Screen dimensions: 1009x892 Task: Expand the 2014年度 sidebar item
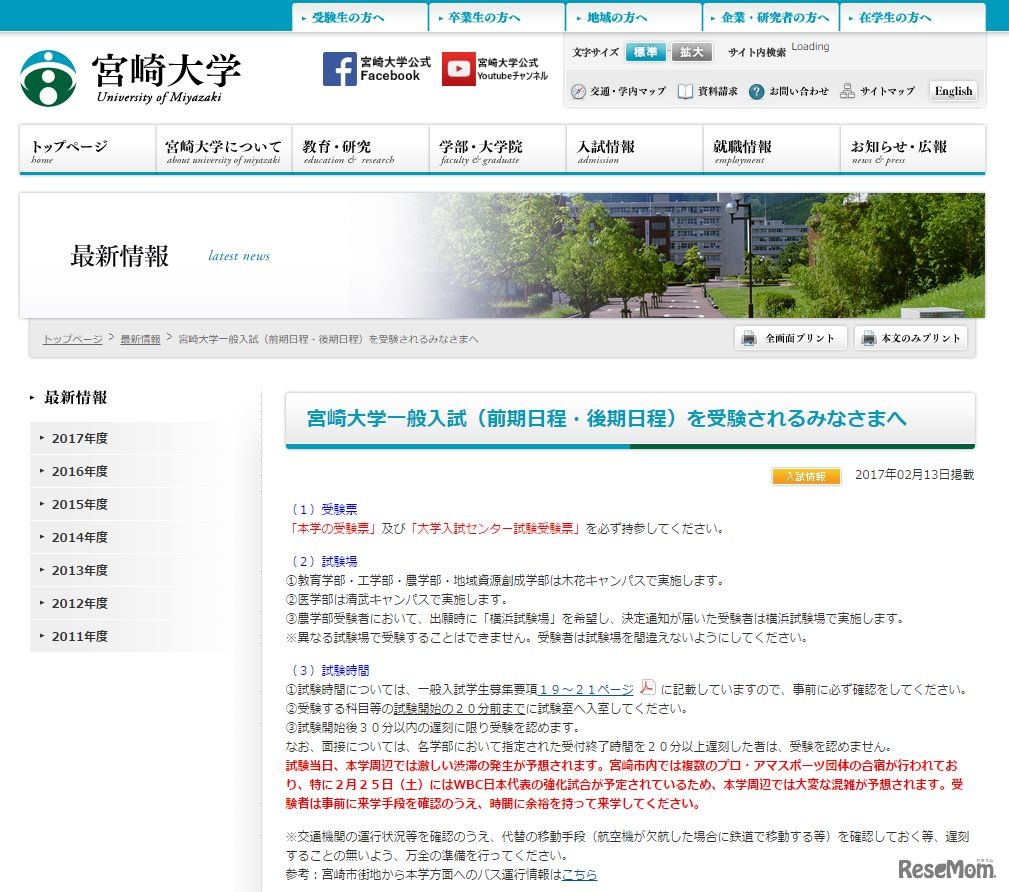[x=79, y=537]
